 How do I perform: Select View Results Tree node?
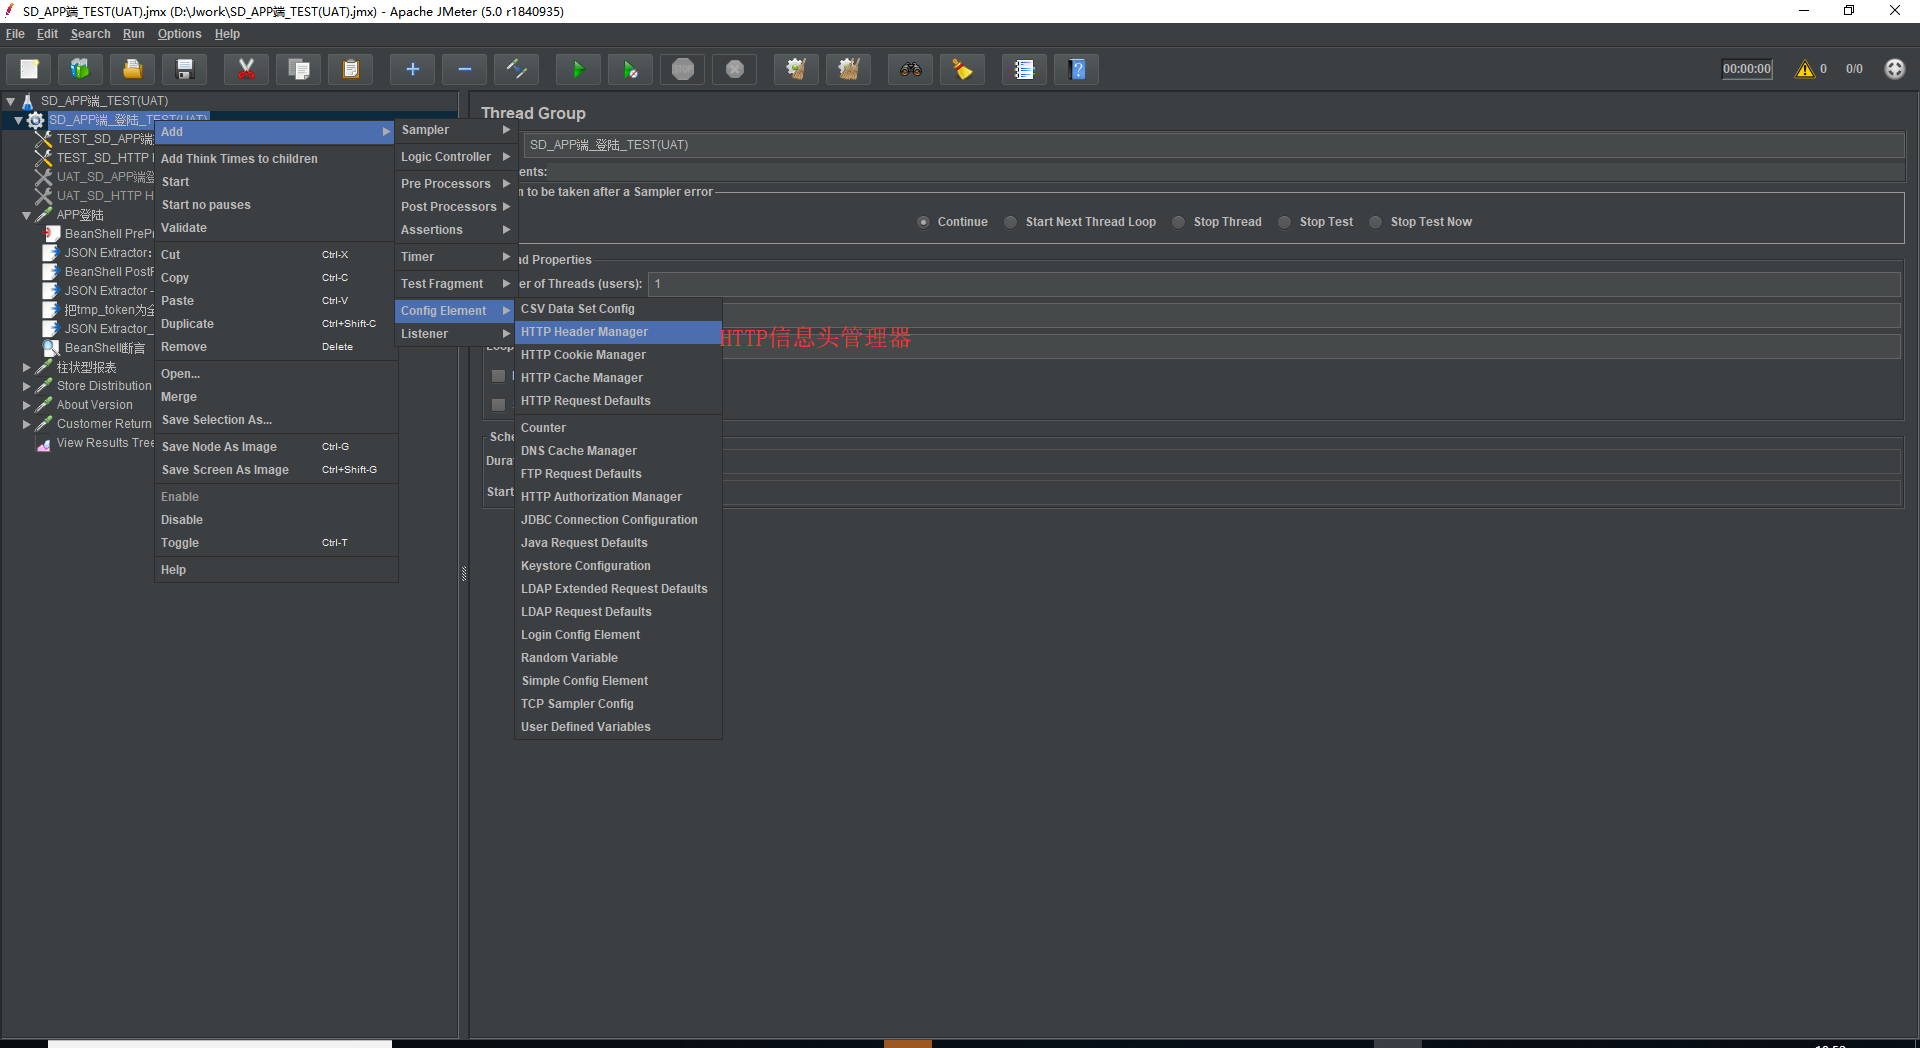pos(105,443)
